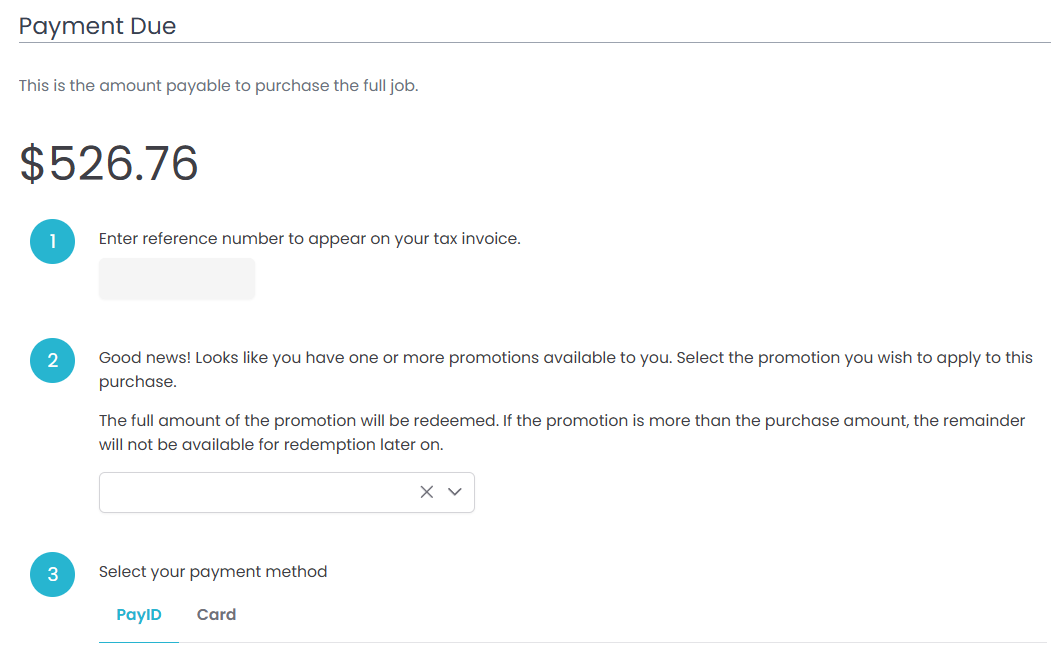The image size is (1051, 662).
Task: Expand promotion list using chevron arrow
Action: coord(455,492)
